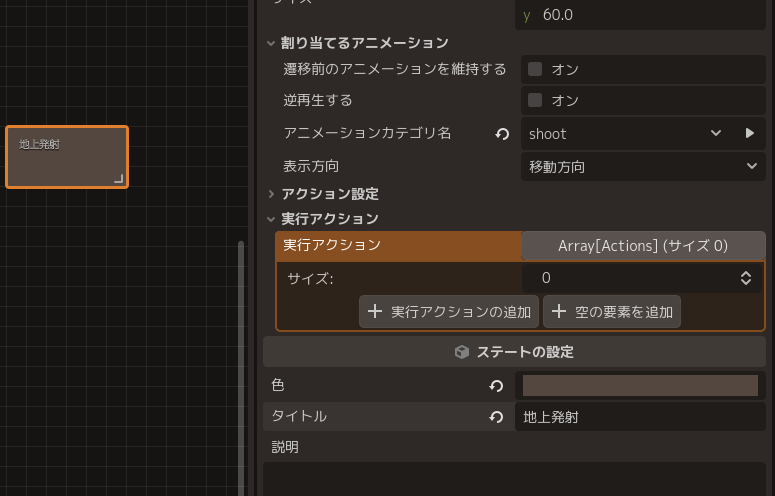Expand the アクション設定 section
The height and width of the screenshot is (496, 775).
271,194
